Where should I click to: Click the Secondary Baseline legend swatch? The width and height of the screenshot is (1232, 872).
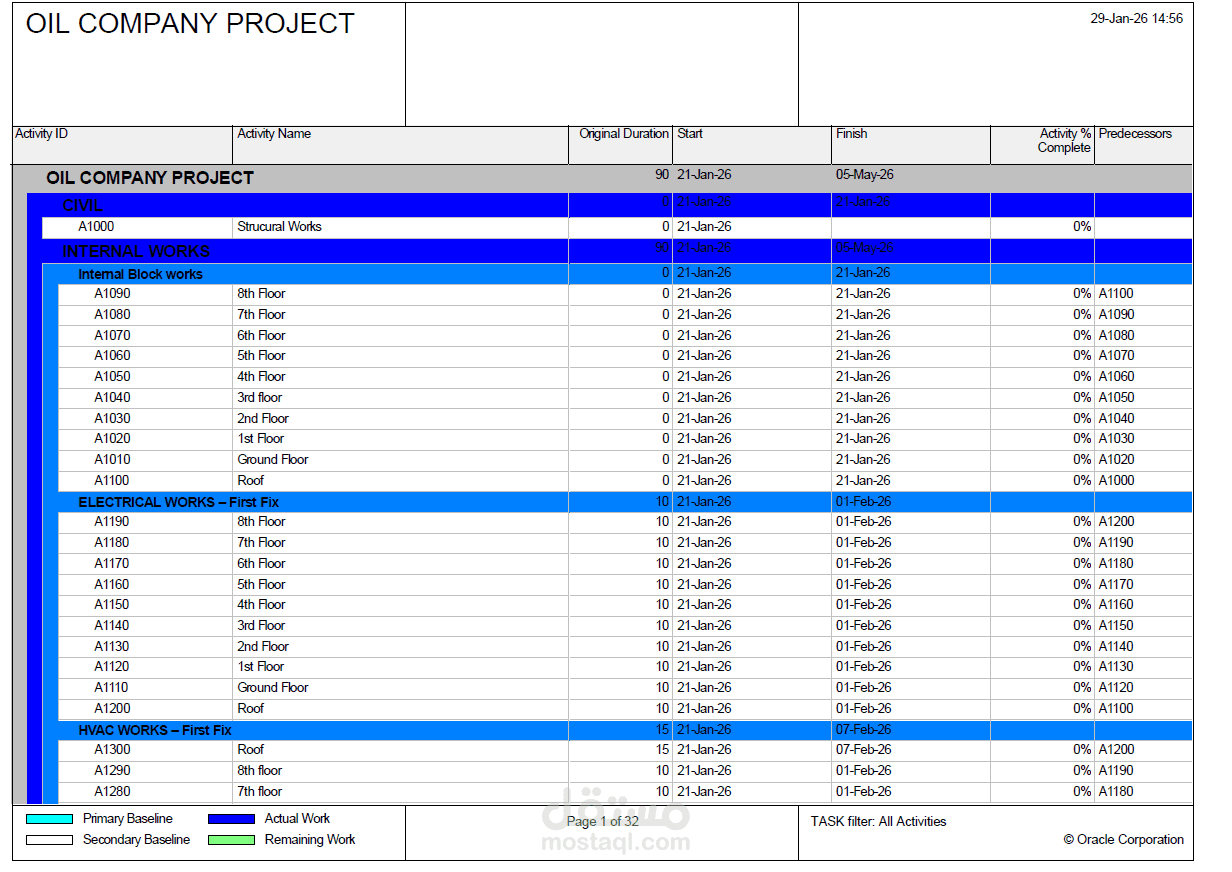(50, 840)
